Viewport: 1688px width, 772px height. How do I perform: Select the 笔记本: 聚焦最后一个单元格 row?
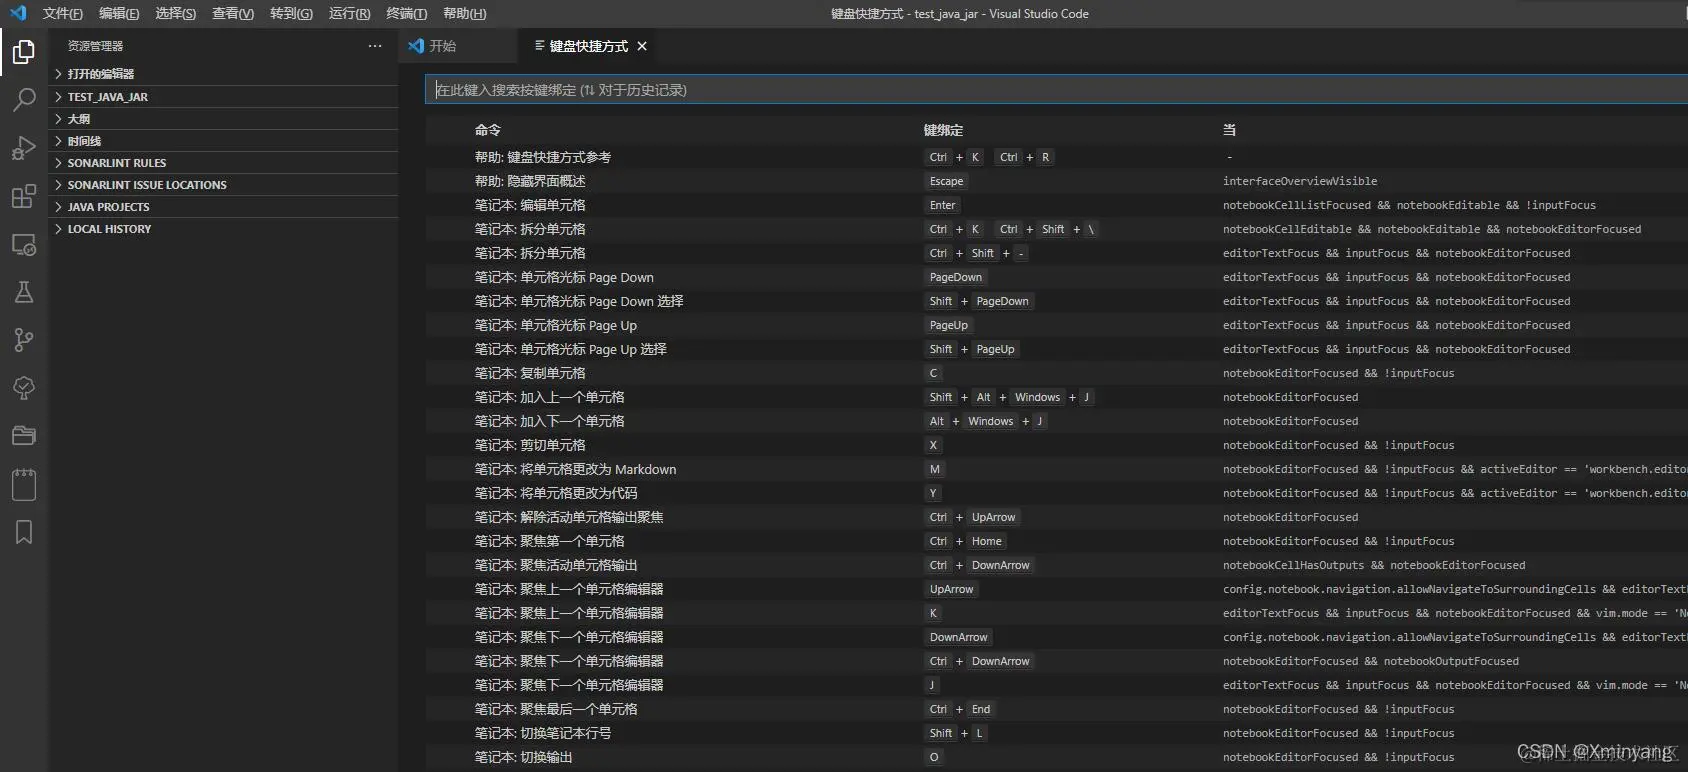[1056, 709]
